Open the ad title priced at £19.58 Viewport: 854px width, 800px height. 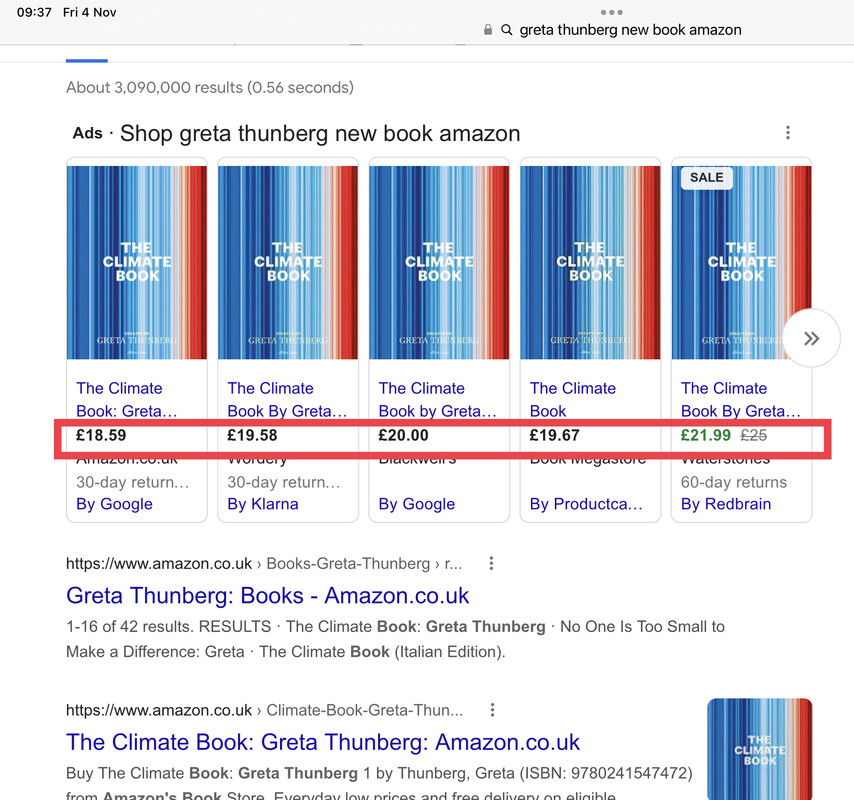(287, 399)
